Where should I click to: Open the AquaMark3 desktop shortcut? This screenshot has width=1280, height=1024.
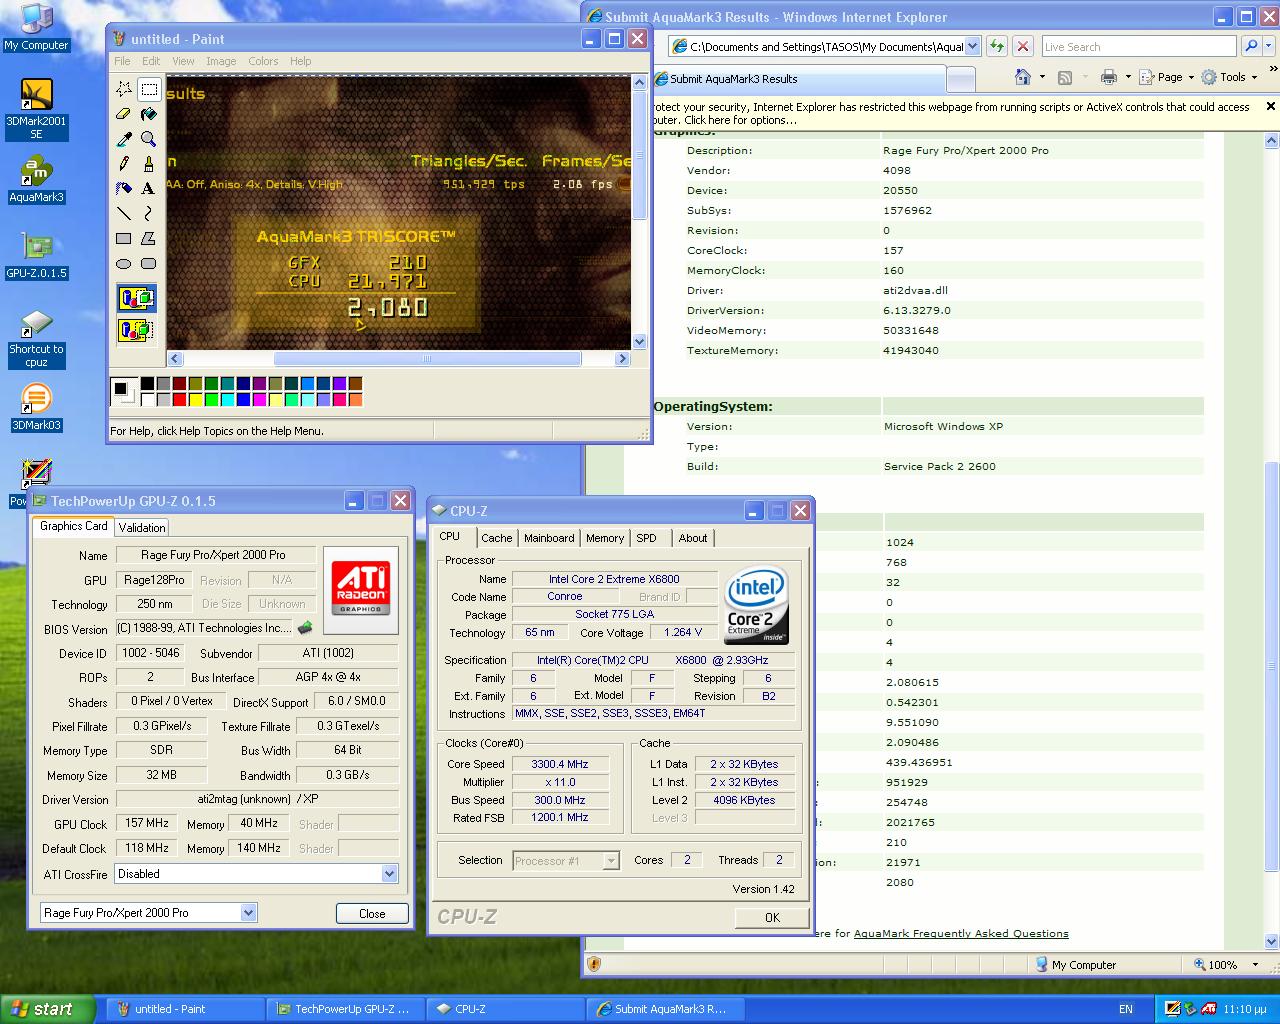[x=36, y=180]
